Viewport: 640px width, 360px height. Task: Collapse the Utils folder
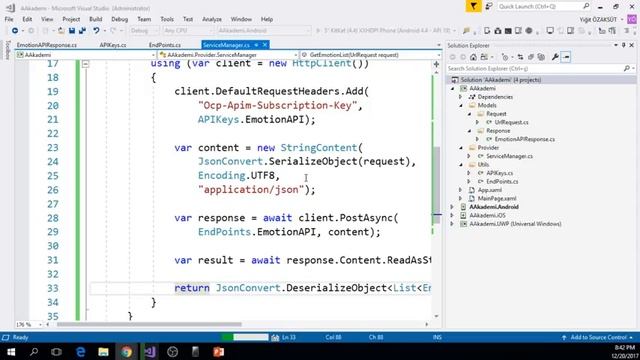[461, 164]
